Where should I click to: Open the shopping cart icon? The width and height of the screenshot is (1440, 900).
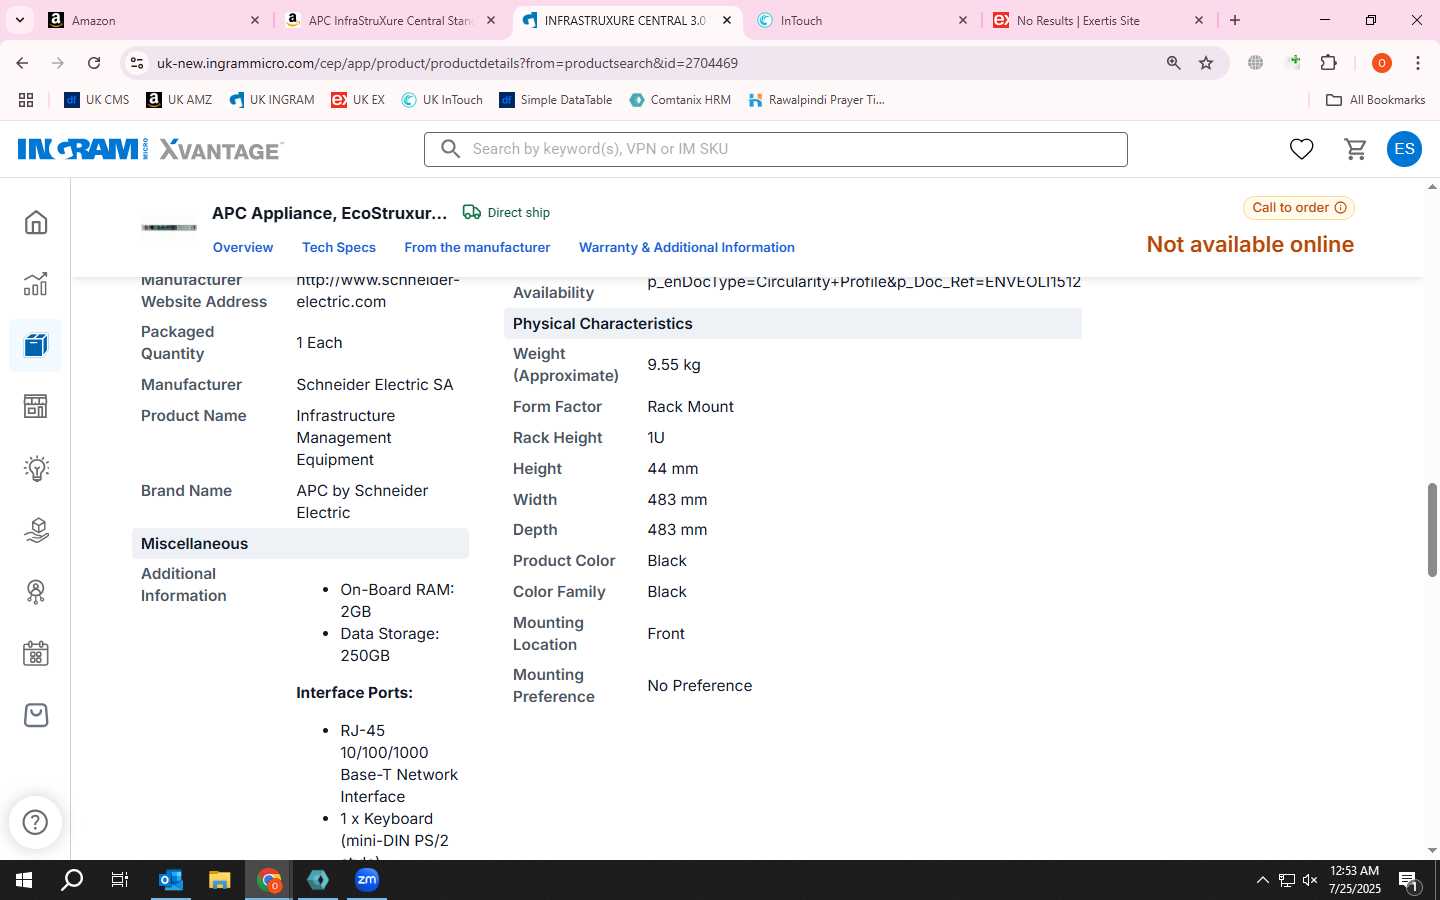pyautogui.click(x=1355, y=149)
